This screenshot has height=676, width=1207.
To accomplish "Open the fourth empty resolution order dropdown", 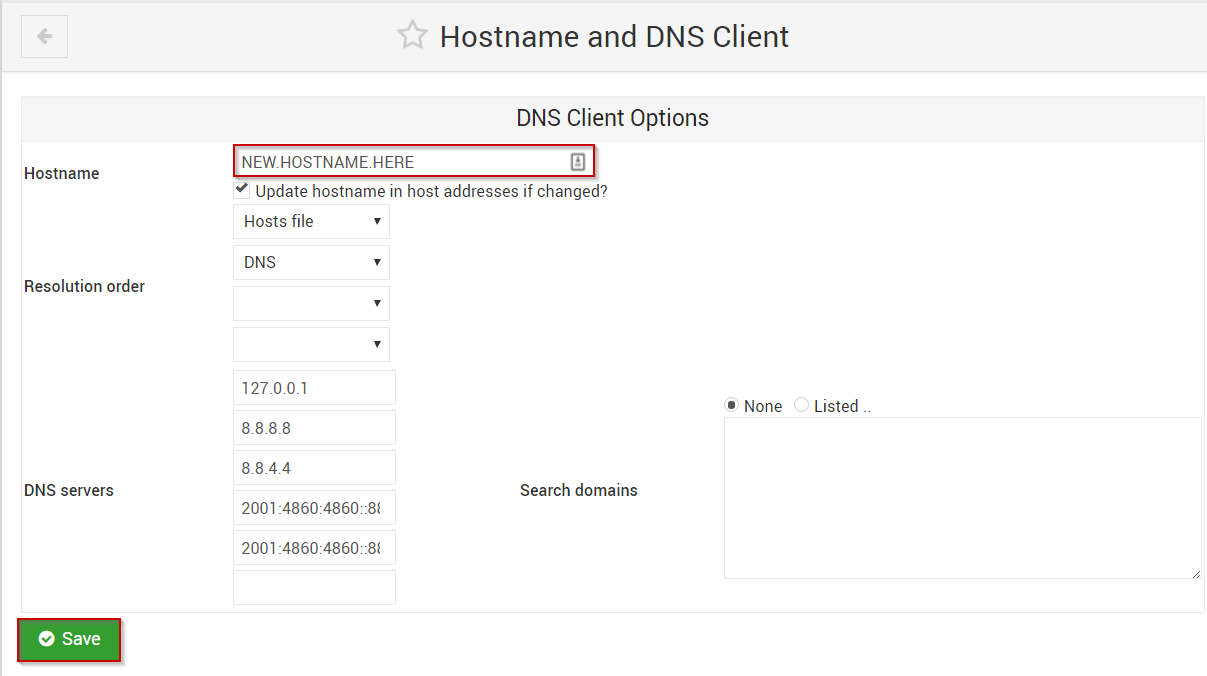I will point(310,344).
